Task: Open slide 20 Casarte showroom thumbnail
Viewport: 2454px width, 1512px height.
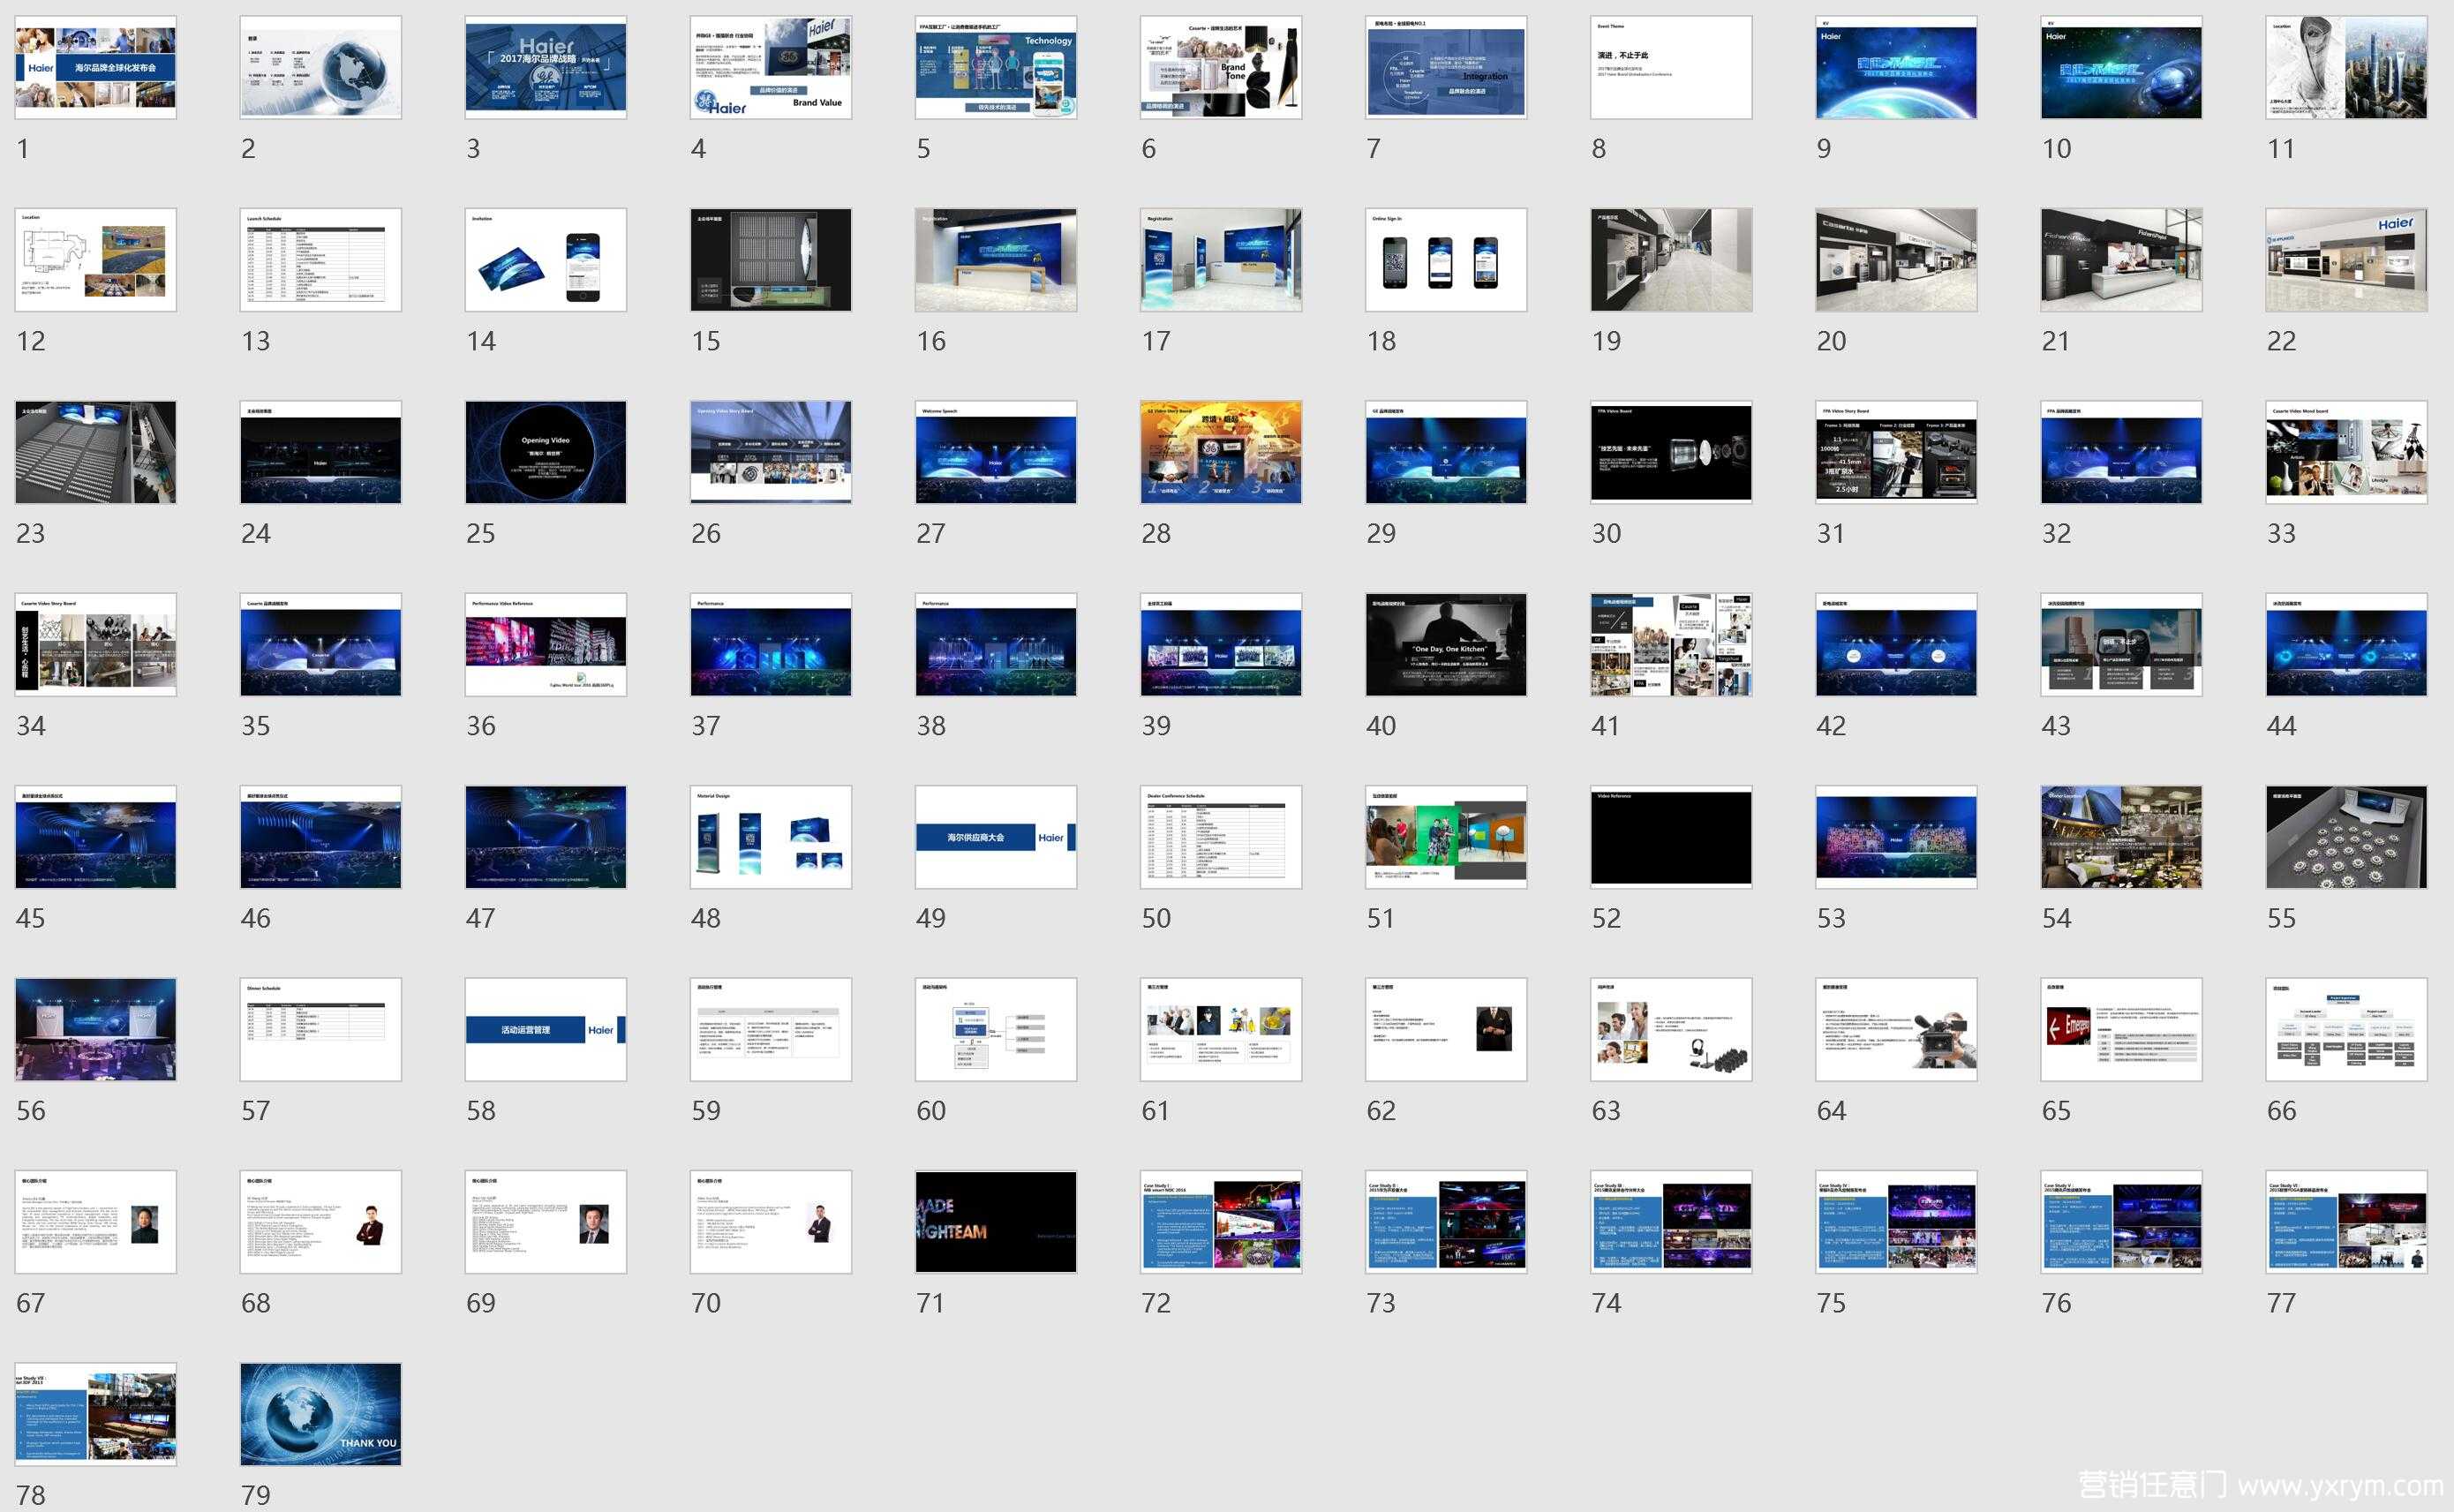Action: pos(1896,260)
